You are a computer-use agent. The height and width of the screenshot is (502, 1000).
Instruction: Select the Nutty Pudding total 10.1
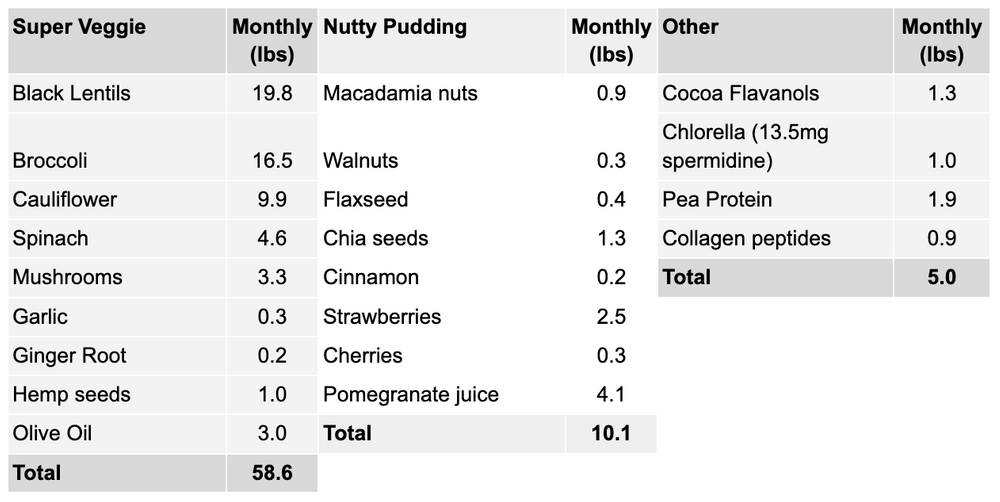[610, 433]
